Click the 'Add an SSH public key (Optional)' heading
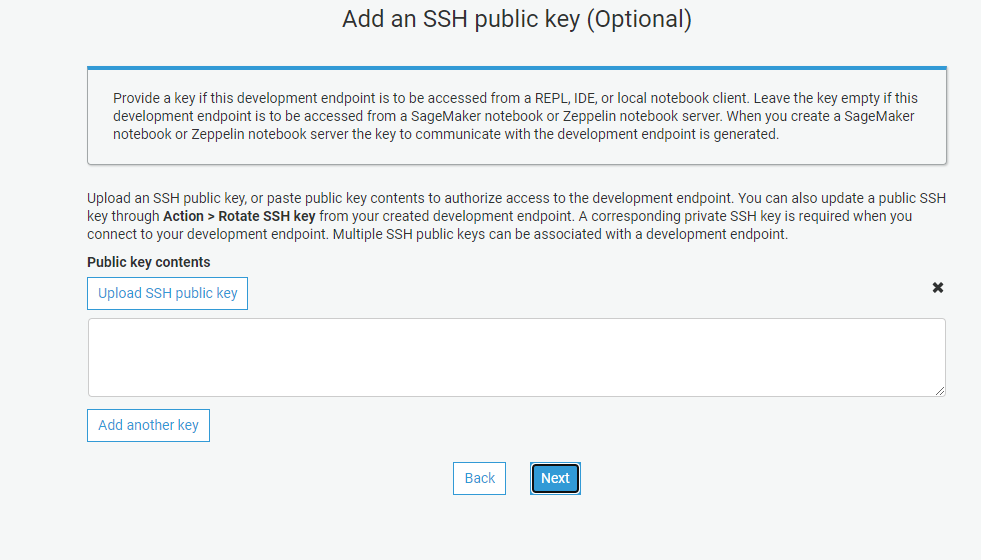The image size is (981, 560). click(516, 19)
